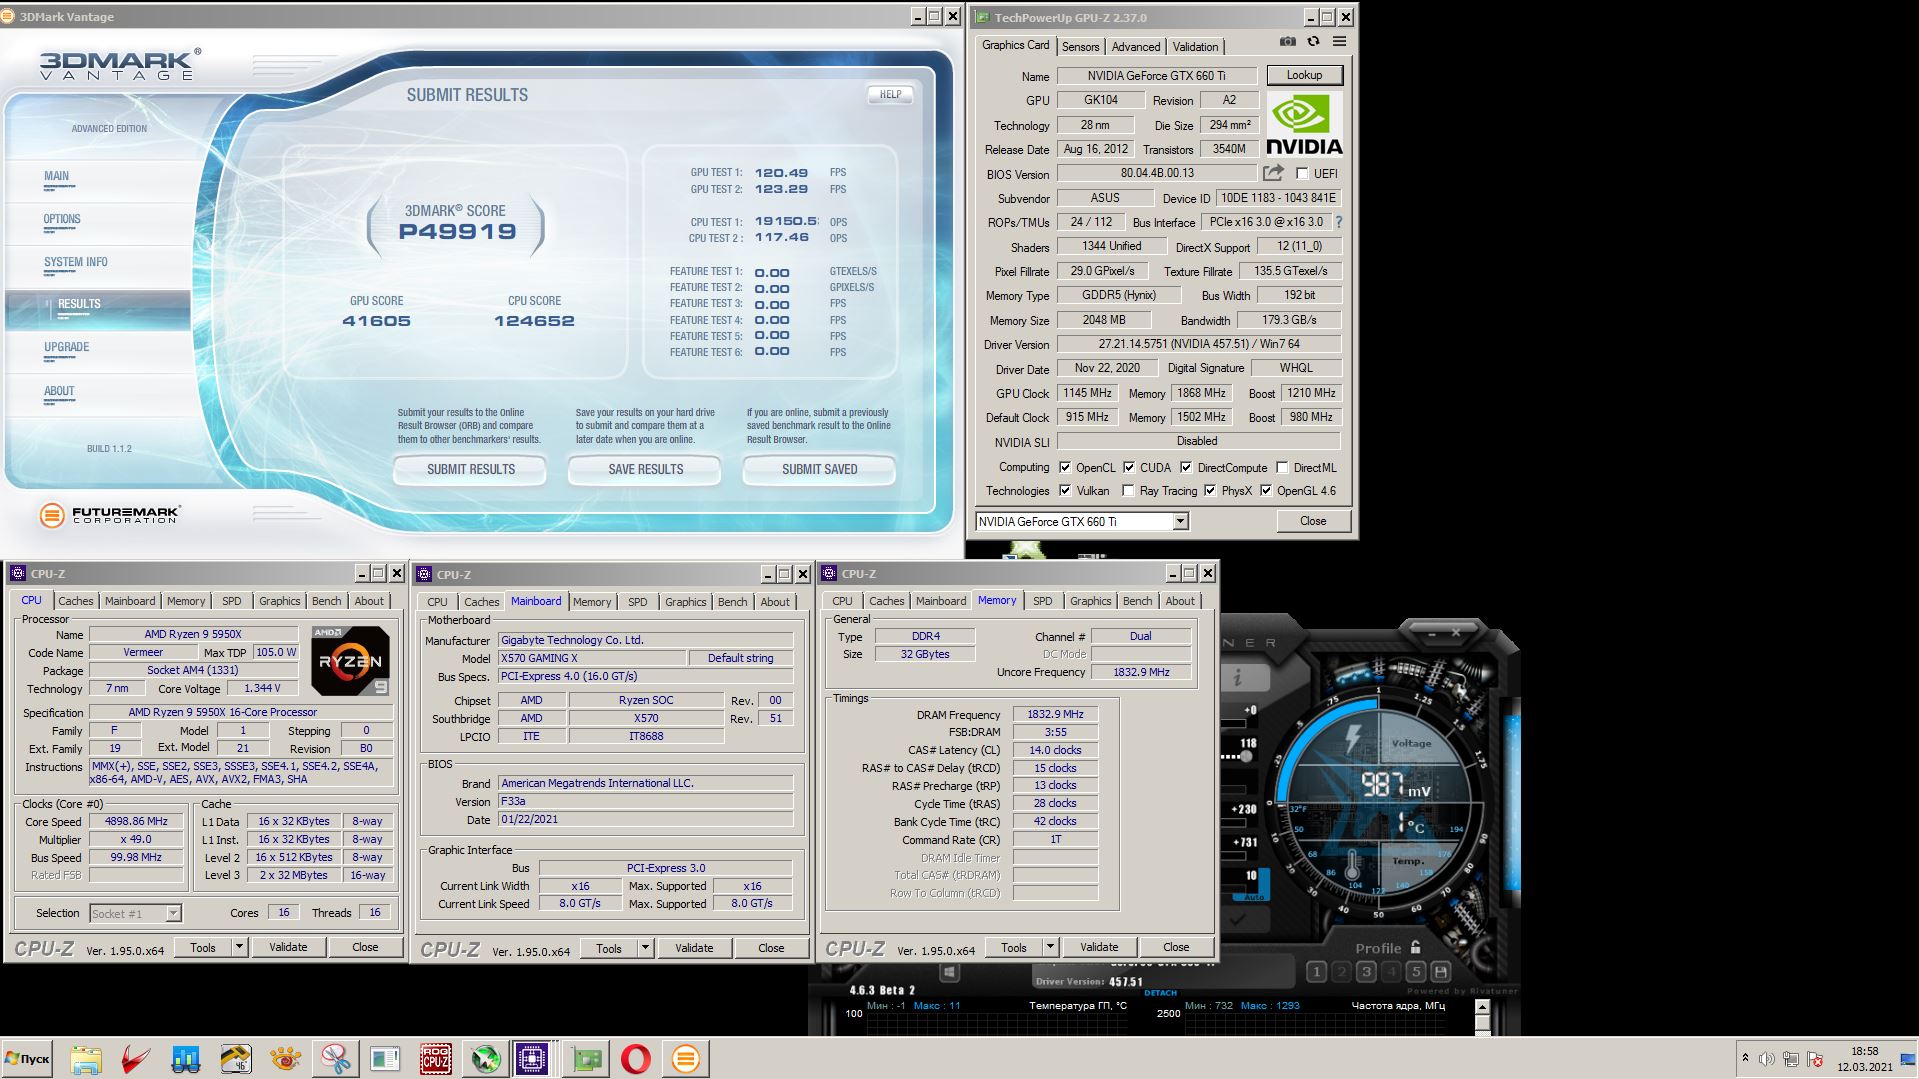Click the Afterburner save profile floppy icon
This screenshot has height=1079, width=1919.
[x=1440, y=971]
